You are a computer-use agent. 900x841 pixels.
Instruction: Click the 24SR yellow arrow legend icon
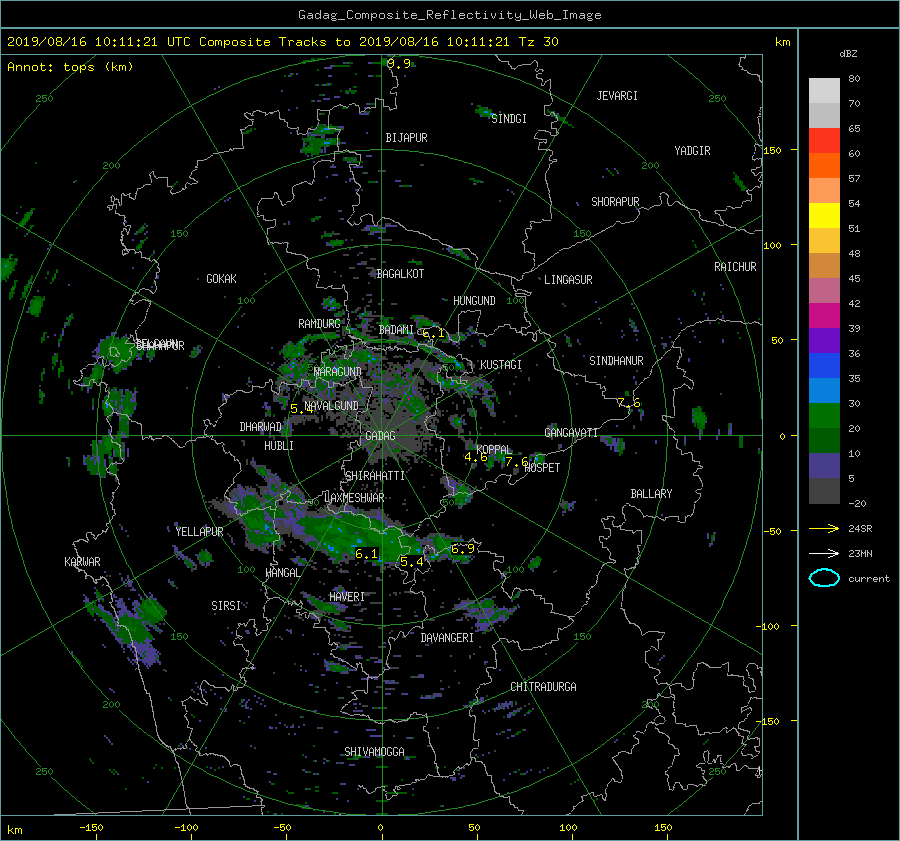(824, 528)
